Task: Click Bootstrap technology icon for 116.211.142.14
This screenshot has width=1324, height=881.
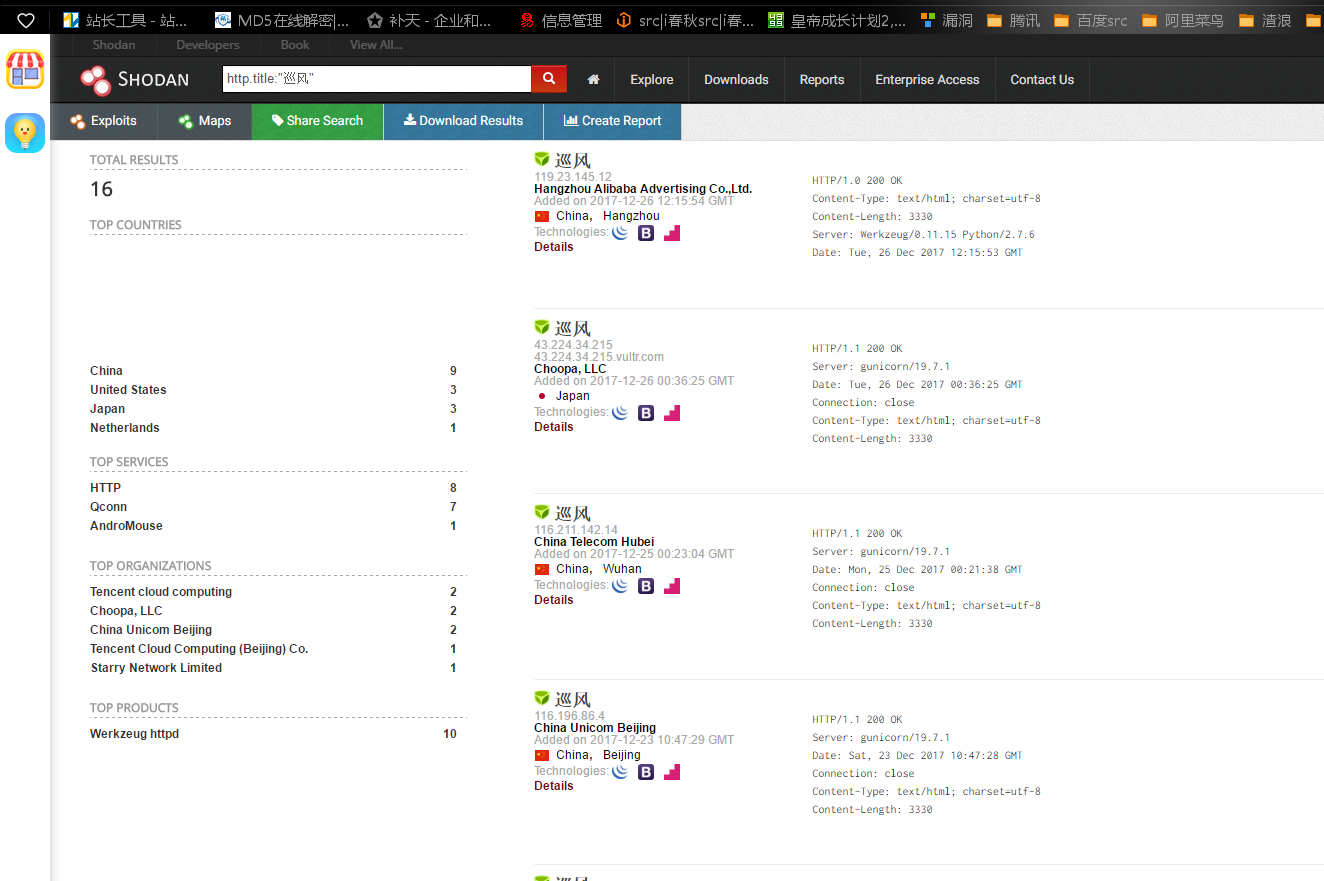Action: coord(646,586)
